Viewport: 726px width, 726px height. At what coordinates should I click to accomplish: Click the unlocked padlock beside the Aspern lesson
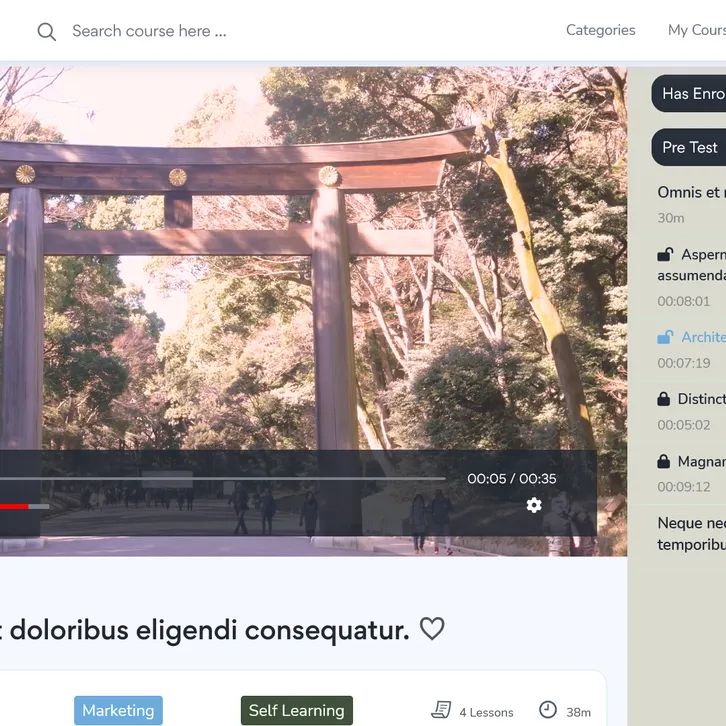tap(665, 255)
